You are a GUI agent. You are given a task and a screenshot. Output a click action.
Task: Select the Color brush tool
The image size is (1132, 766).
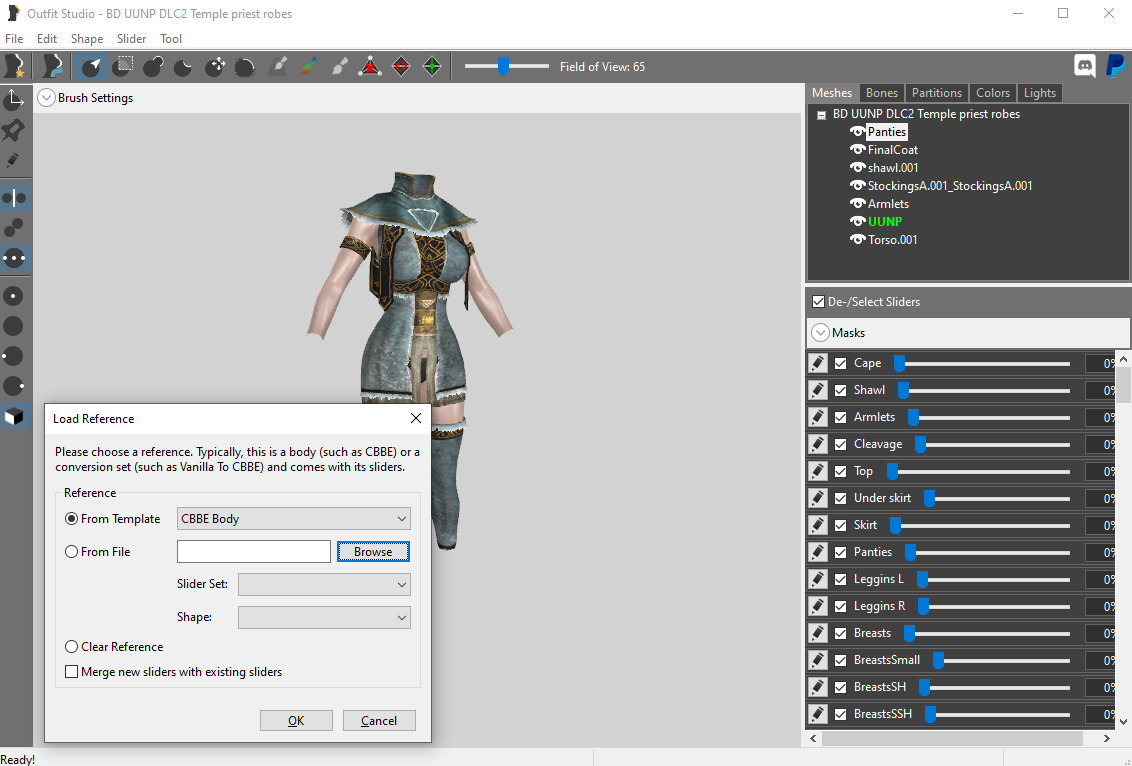(x=309, y=66)
